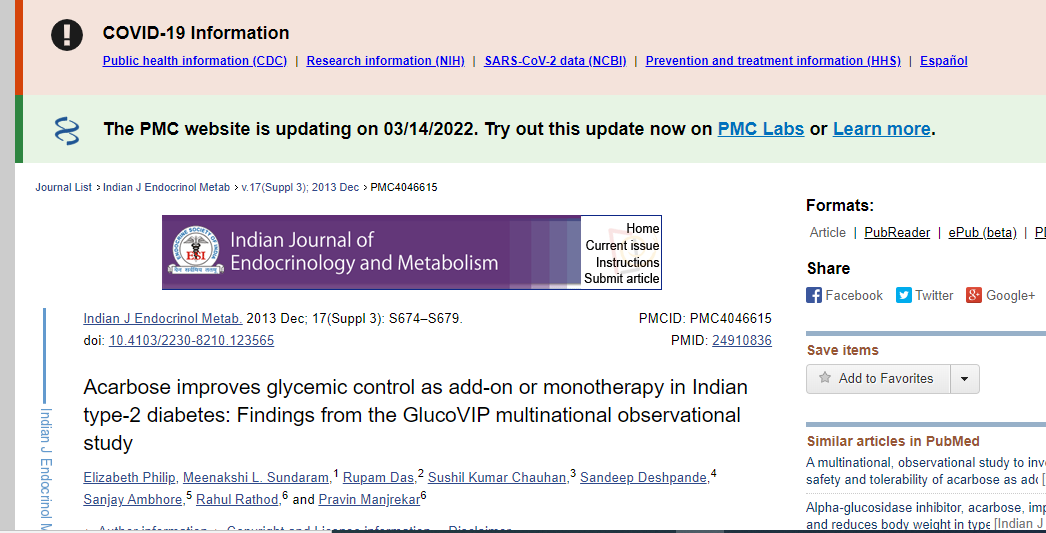Click the Add to Favorites button
The image size is (1046, 533).
[x=878, y=379]
